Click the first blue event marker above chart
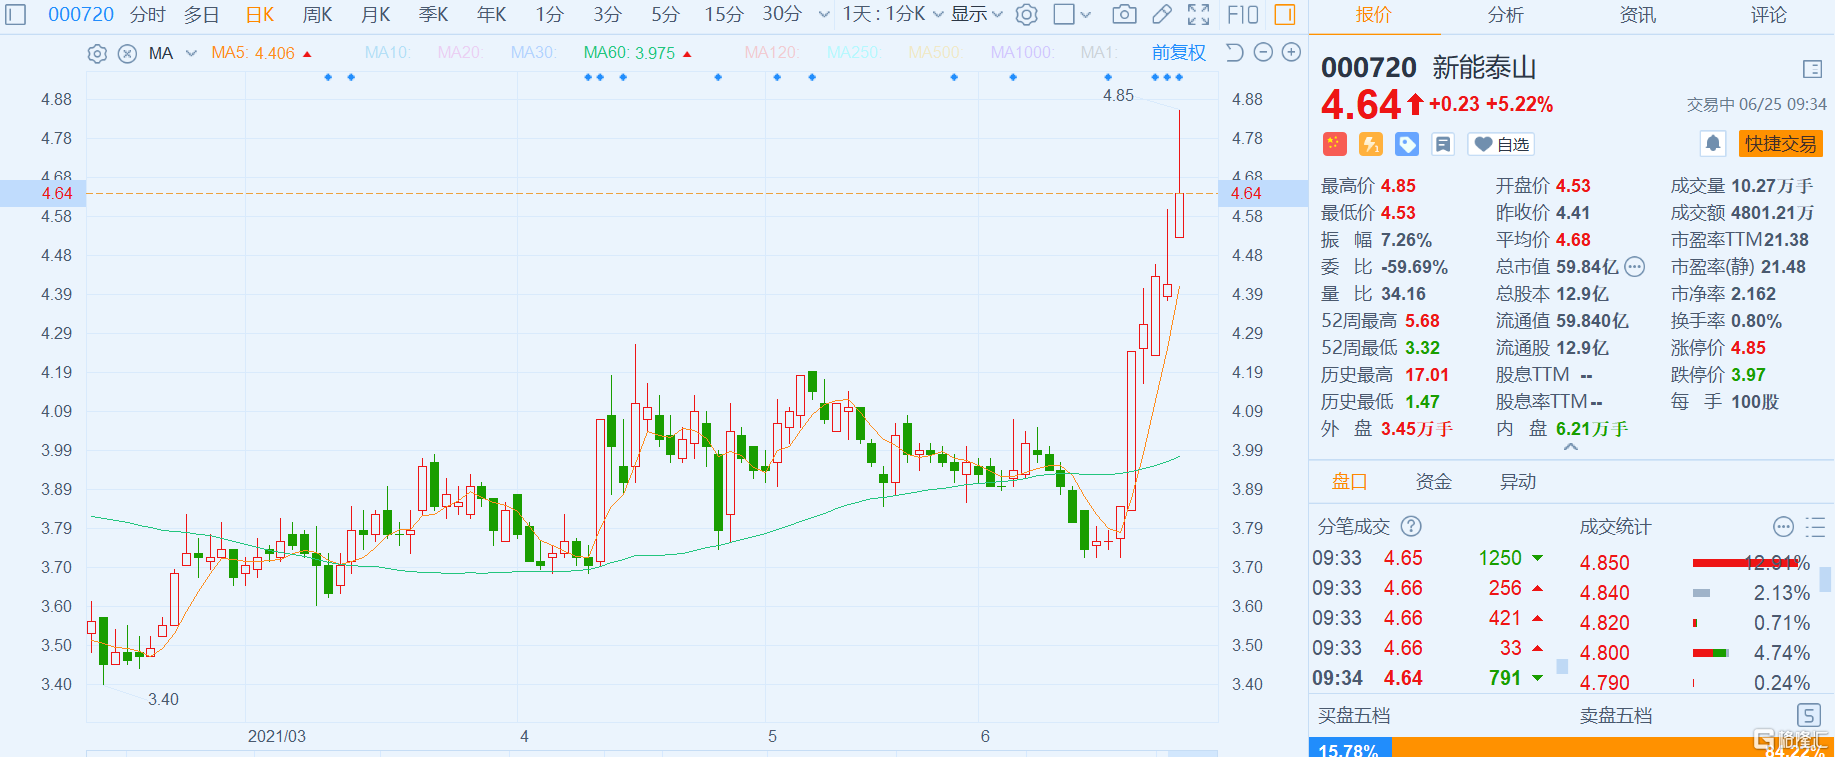 (x=328, y=77)
